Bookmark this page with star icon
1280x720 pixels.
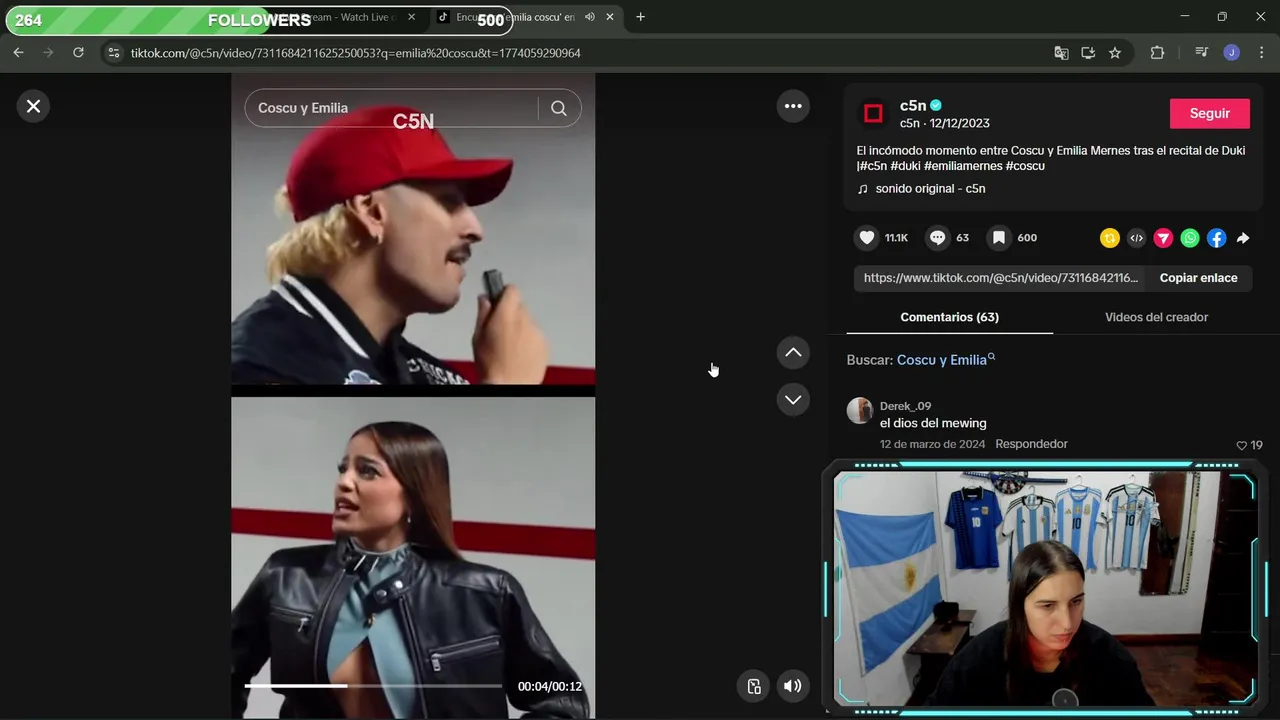(1115, 53)
